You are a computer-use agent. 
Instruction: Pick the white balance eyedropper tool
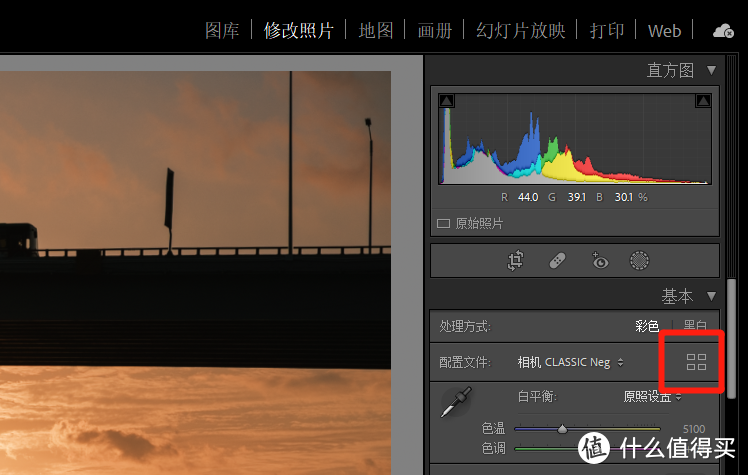456,402
